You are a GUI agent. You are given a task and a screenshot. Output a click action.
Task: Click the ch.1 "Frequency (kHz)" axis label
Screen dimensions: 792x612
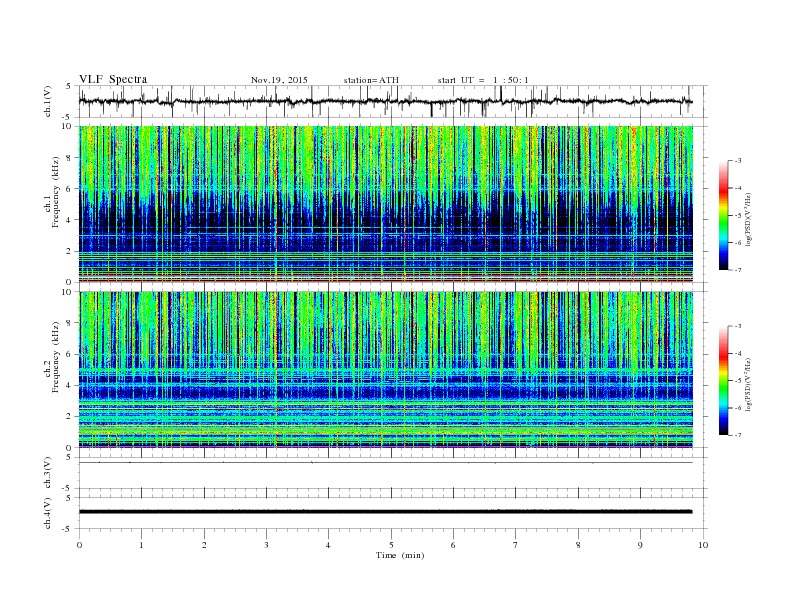[56, 192]
